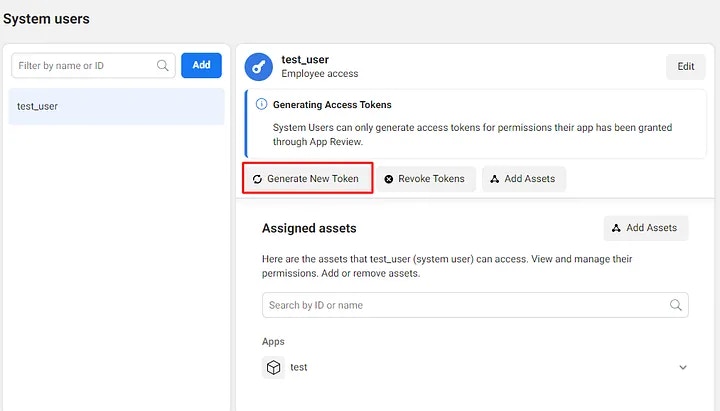Click Revoke Tokens button

click(425, 179)
